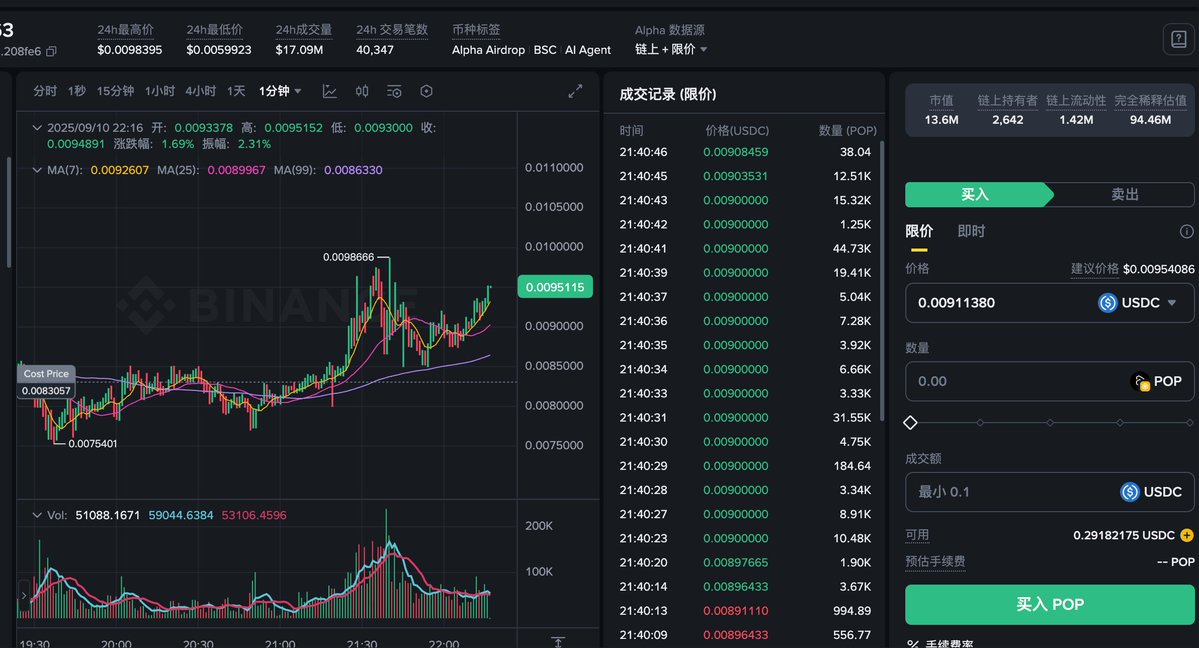The height and width of the screenshot is (648, 1199).
Task: Expand the left panel arrow on volume chart
Action: [24, 594]
